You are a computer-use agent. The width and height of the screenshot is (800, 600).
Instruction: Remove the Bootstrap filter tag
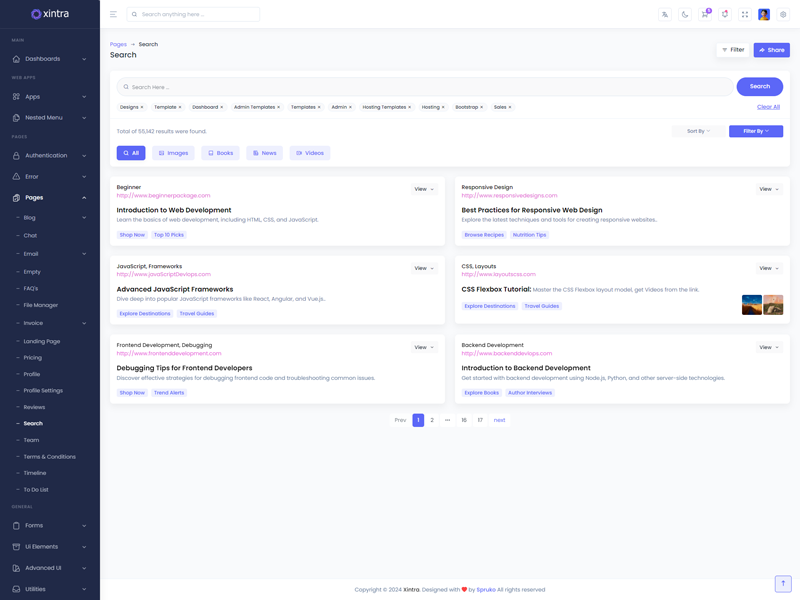tap(482, 107)
